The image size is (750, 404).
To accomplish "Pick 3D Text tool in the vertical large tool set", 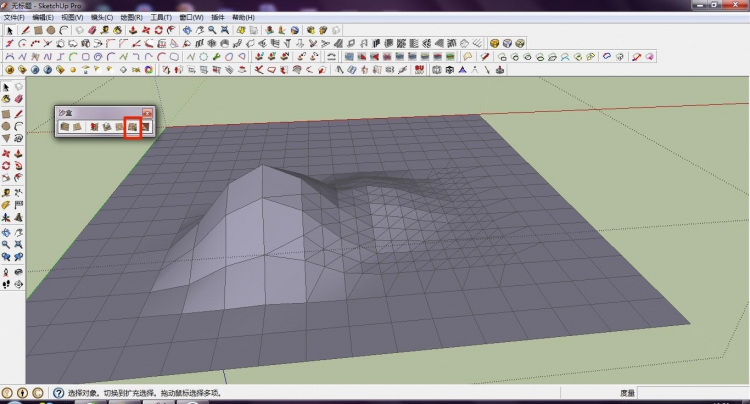I will click(18, 217).
